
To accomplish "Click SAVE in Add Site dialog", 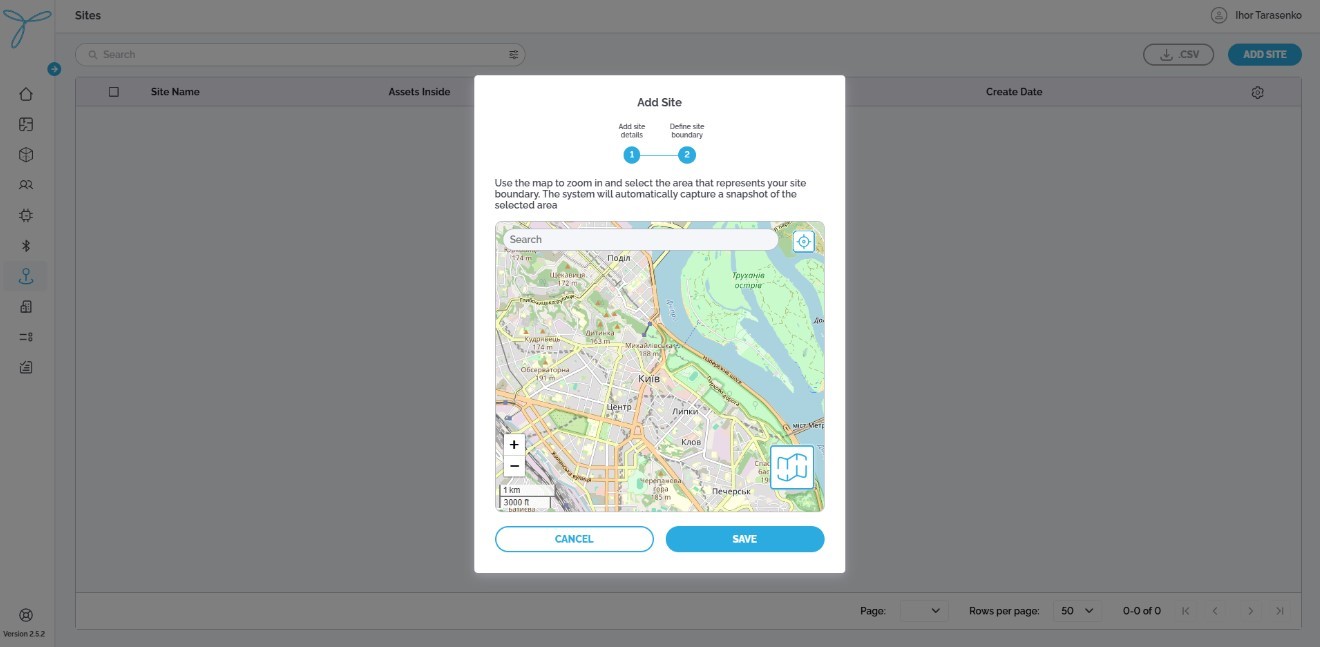I will coord(745,539).
